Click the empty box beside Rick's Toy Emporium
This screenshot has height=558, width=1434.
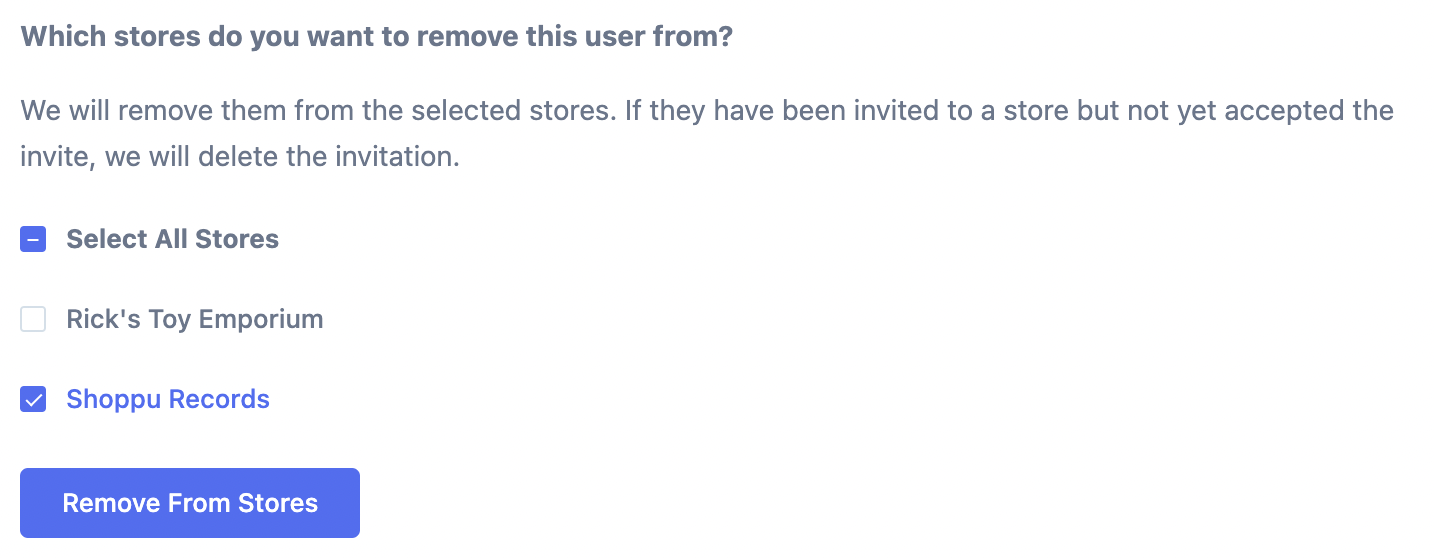pos(33,320)
